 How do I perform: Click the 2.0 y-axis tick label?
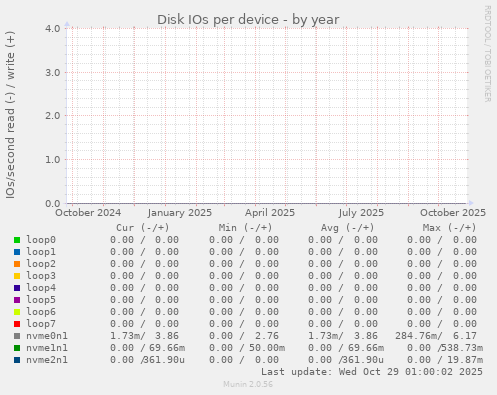[53, 116]
